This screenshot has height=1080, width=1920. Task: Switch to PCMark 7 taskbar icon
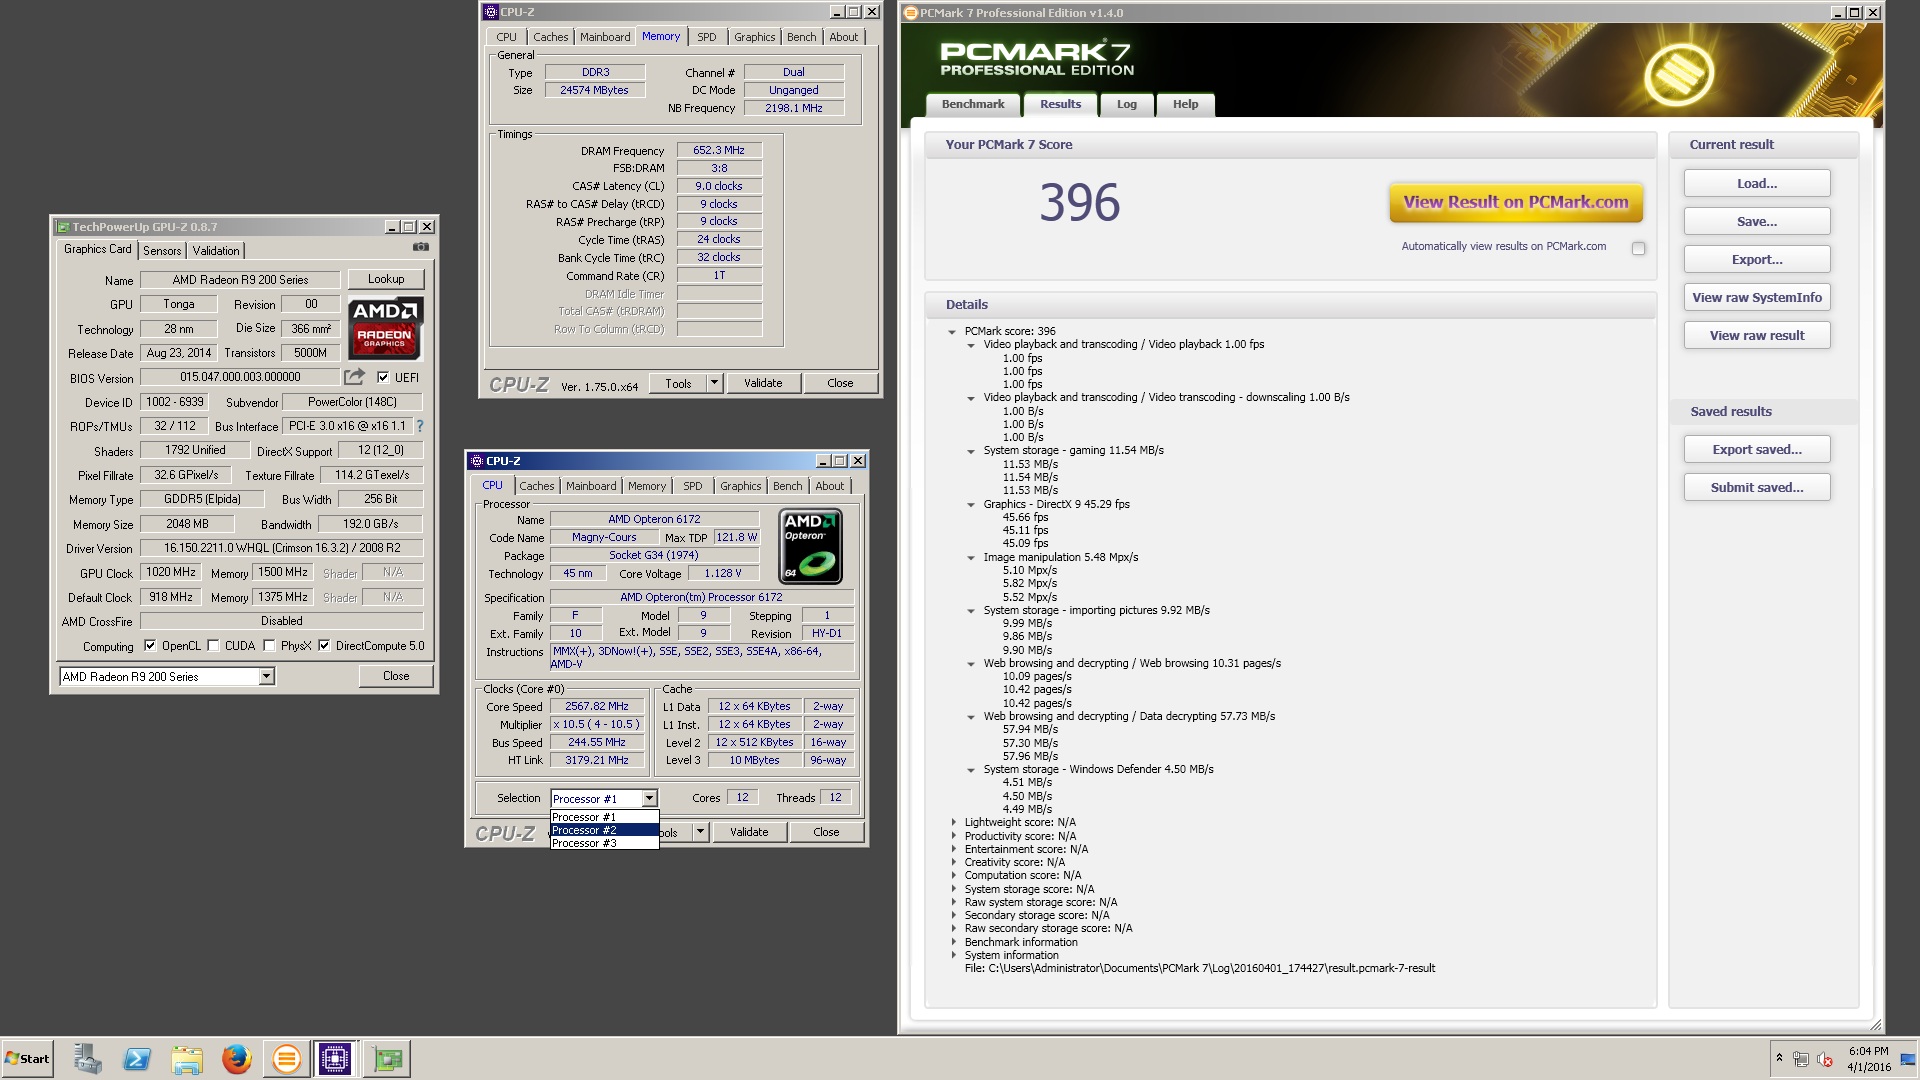click(286, 1059)
